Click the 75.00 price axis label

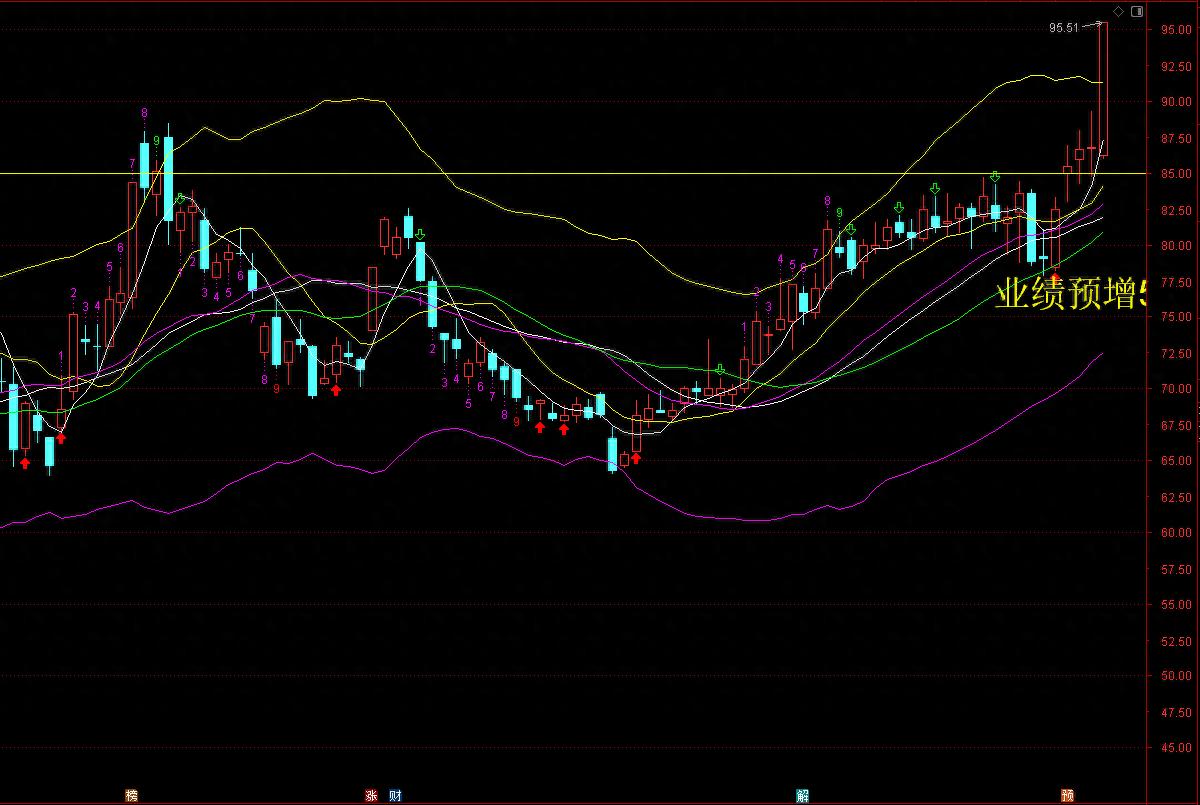tap(1175, 317)
